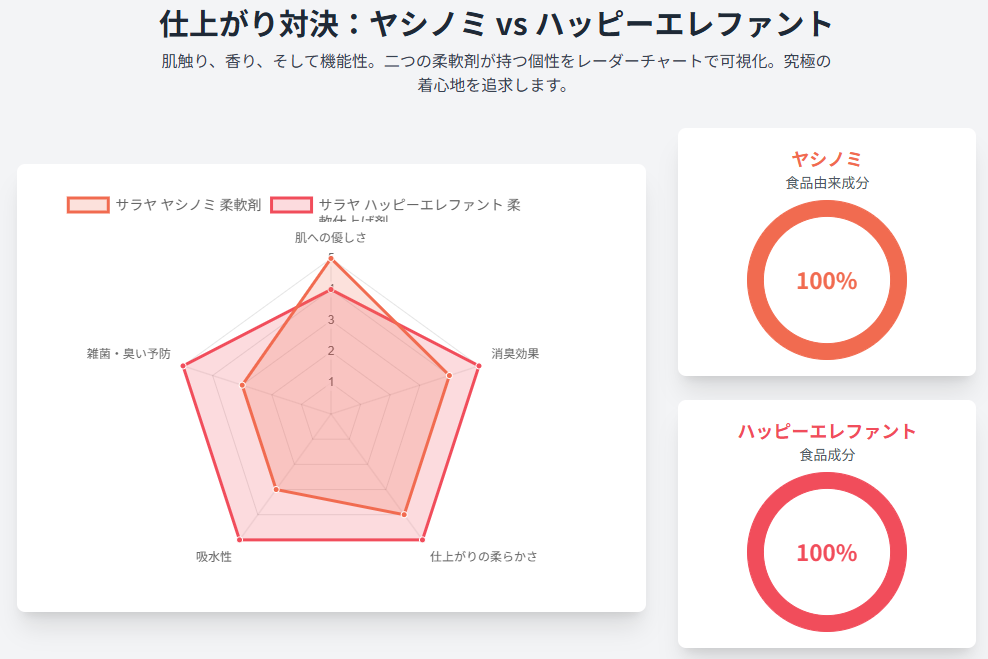
Task: Select ハッピーエレファント data point at 消臭効果 vertex
Action: coord(478,366)
